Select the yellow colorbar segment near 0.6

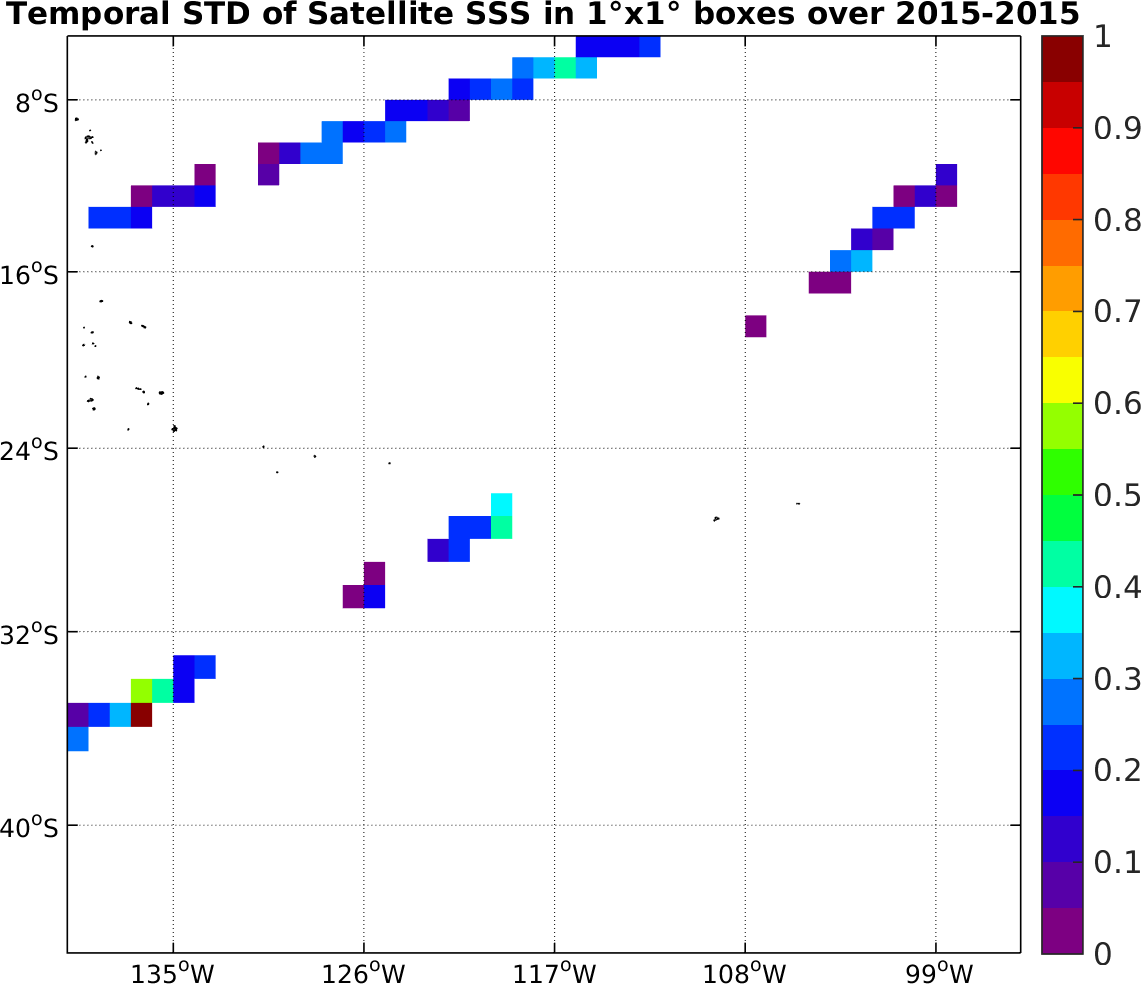(x=1062, y=380)
